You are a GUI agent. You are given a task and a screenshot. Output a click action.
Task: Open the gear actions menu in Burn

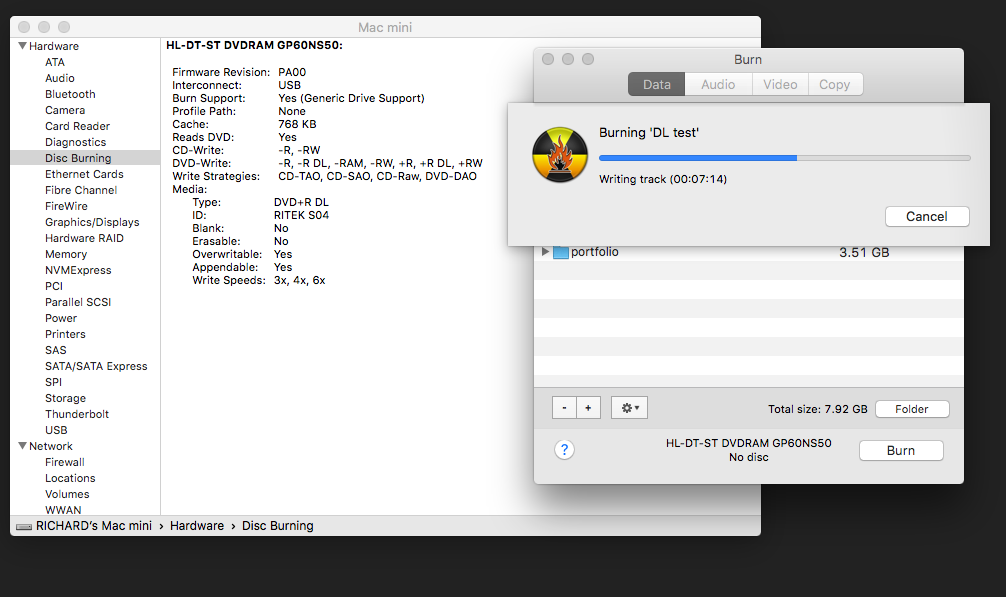click(629, 408)
